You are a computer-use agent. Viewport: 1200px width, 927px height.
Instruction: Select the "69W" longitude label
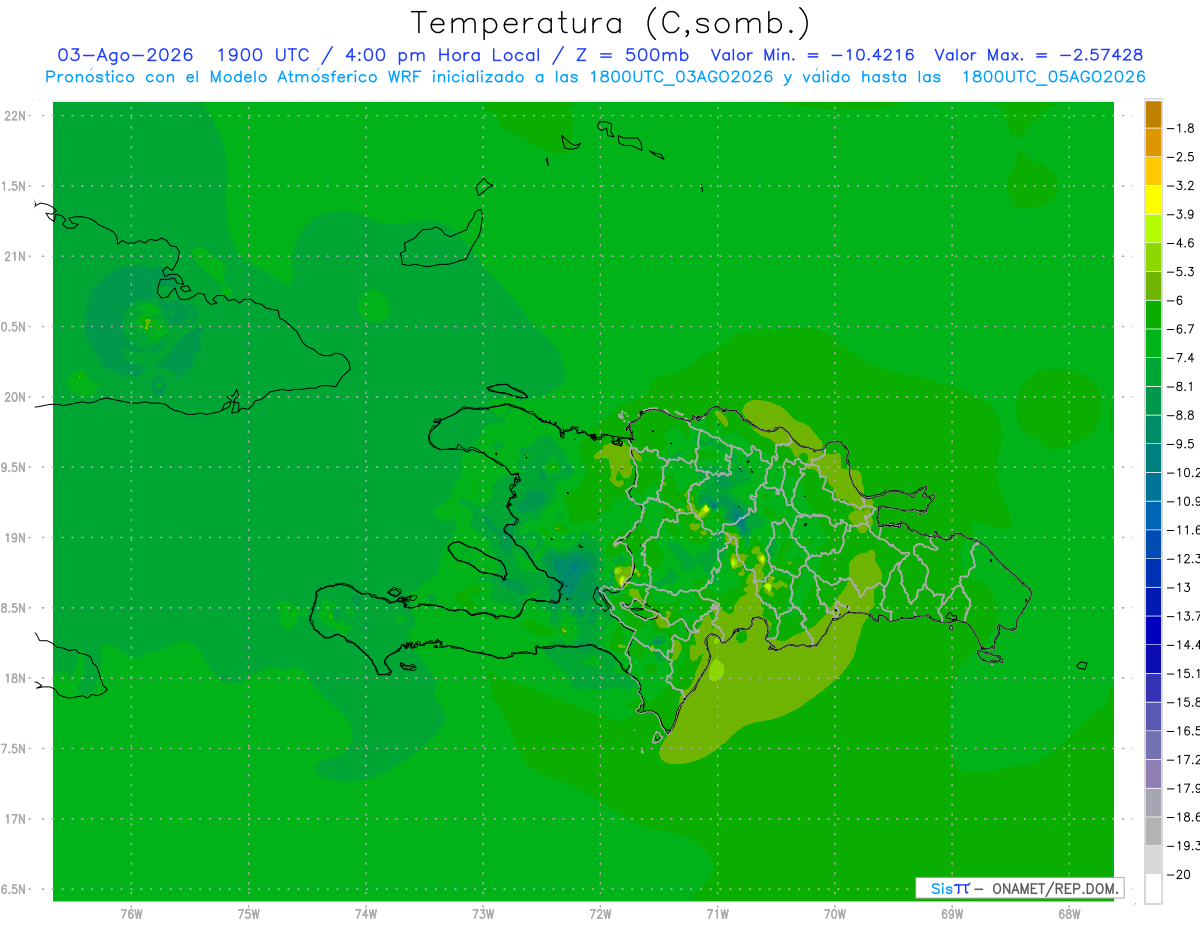tap(952, 914)
